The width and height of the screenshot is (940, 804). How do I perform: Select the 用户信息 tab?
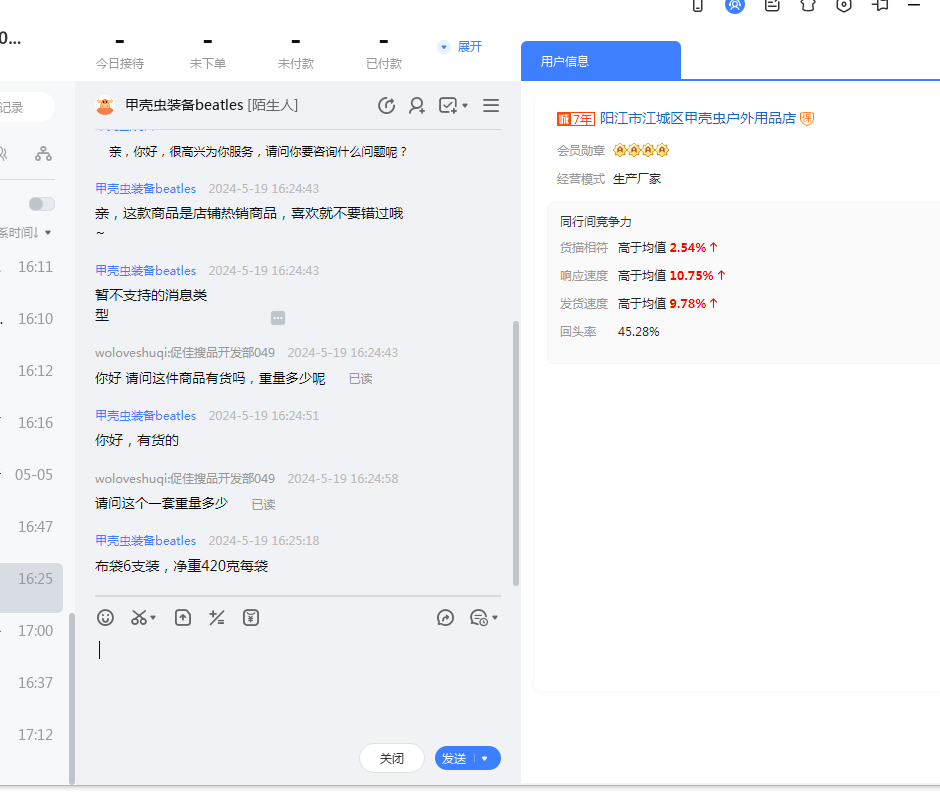[x=600, y=61]
